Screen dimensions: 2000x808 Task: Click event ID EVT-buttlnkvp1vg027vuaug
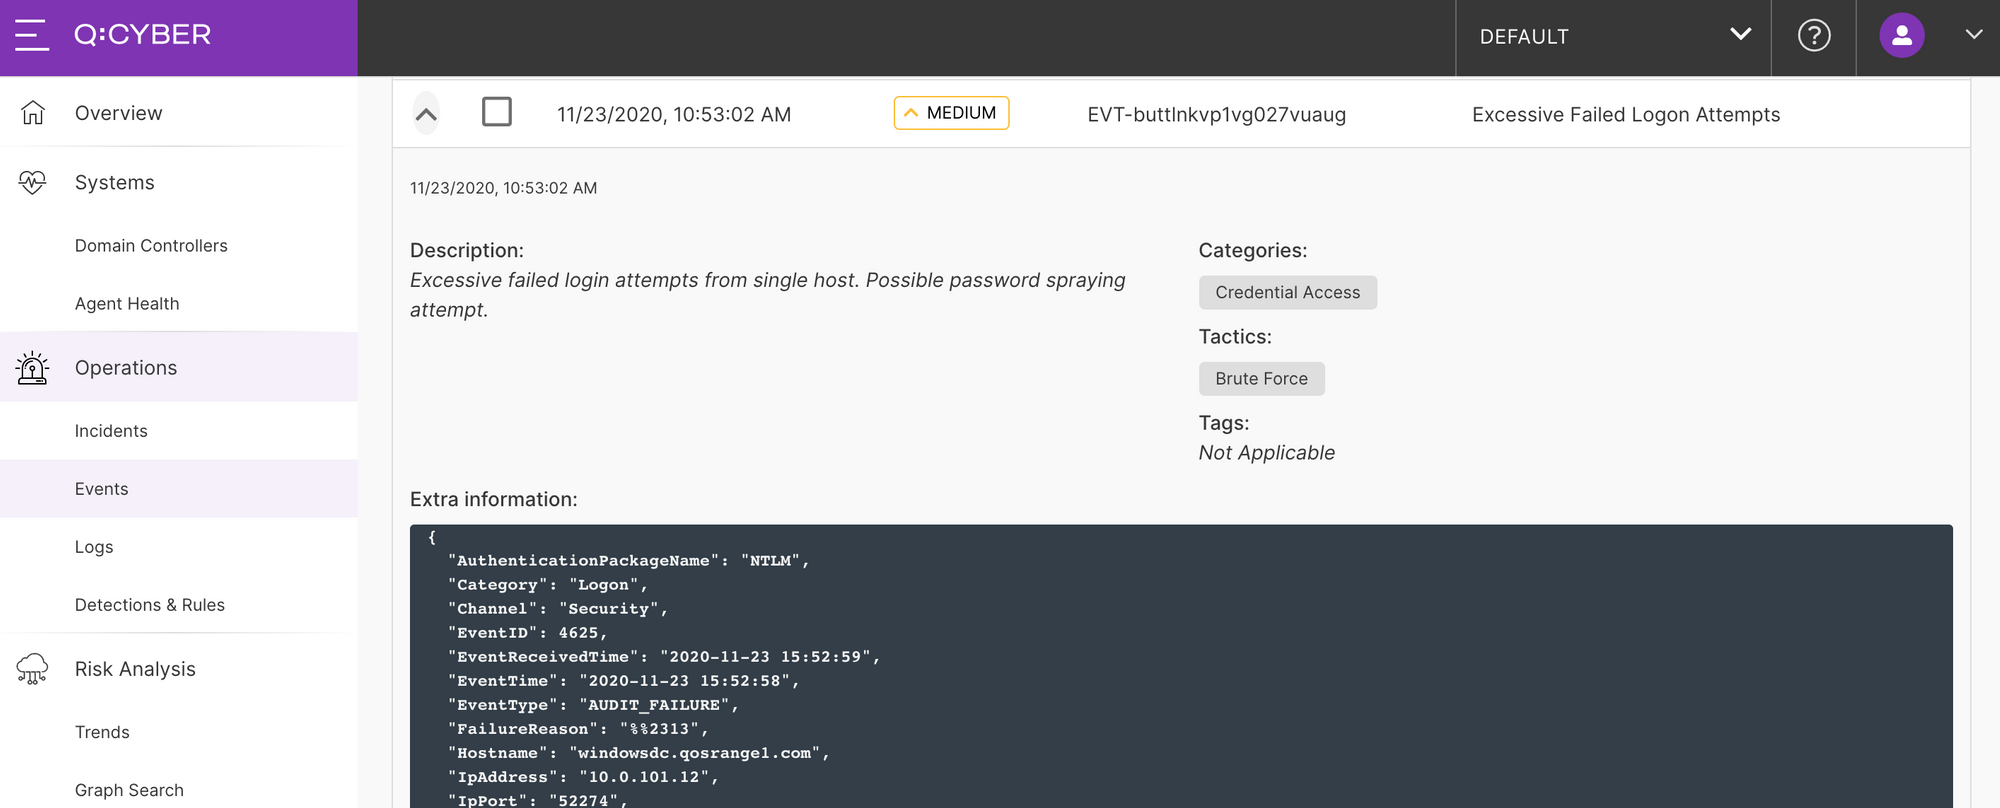(x=1216, y=115)
